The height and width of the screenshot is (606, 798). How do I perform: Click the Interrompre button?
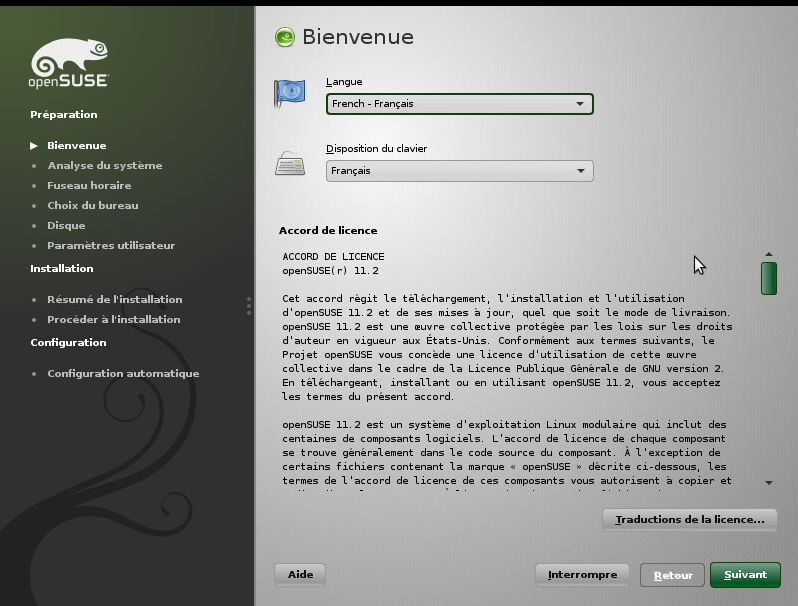(x=582, y=575)
